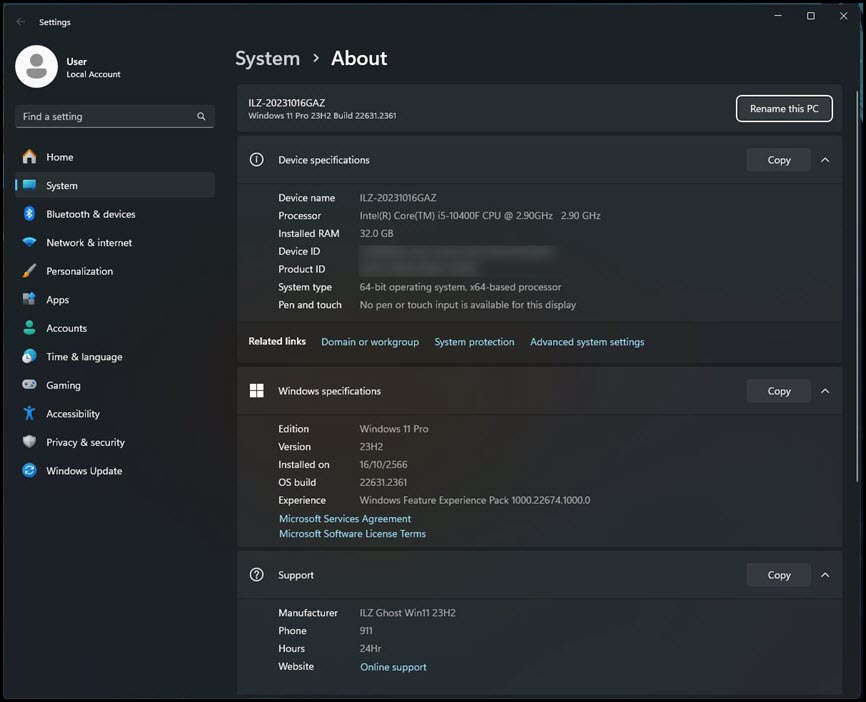The height and width of the screenshot is (702, 866).
Task: Open Domain or workgroup link
Action: [x=370, y=342]
